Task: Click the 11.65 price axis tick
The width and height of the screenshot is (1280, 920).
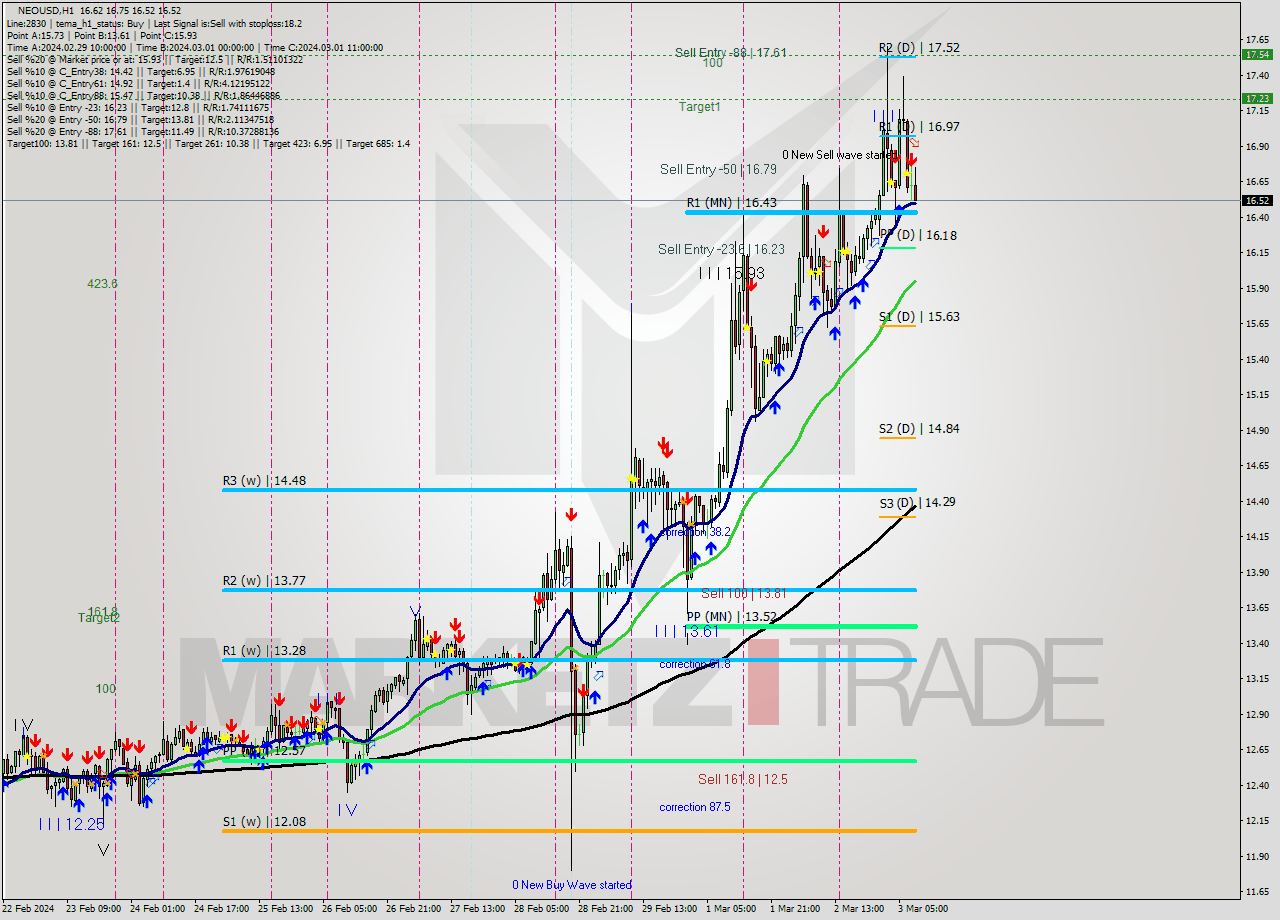Action: coord(1257,891)
